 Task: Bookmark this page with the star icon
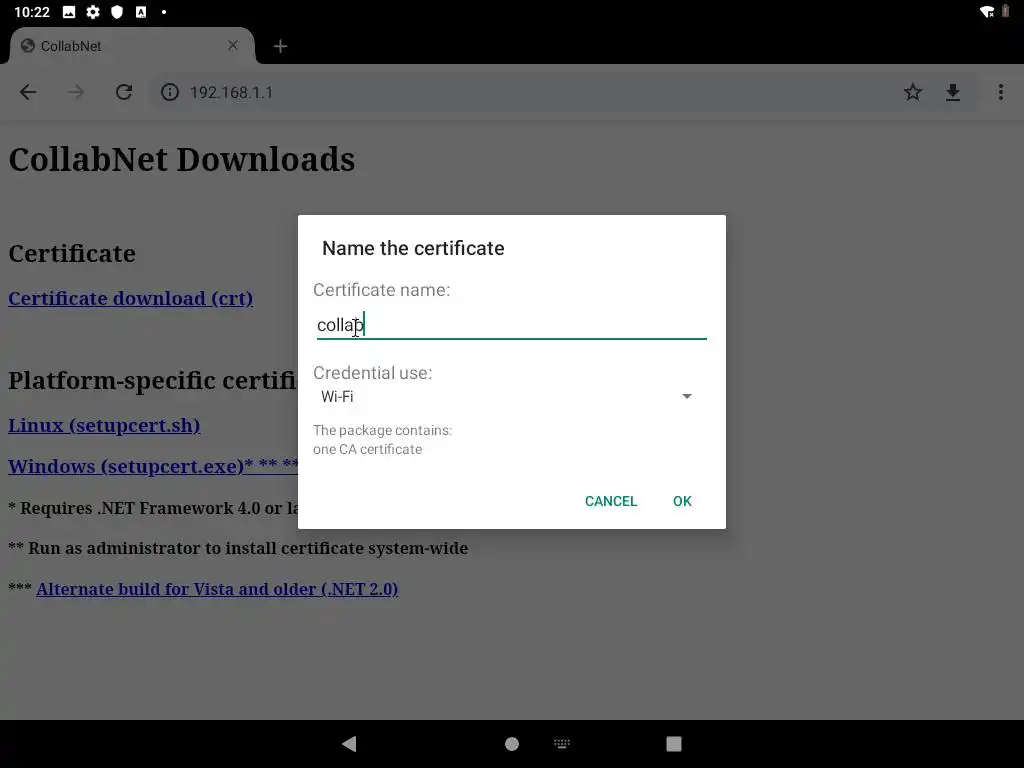point(913,92)
